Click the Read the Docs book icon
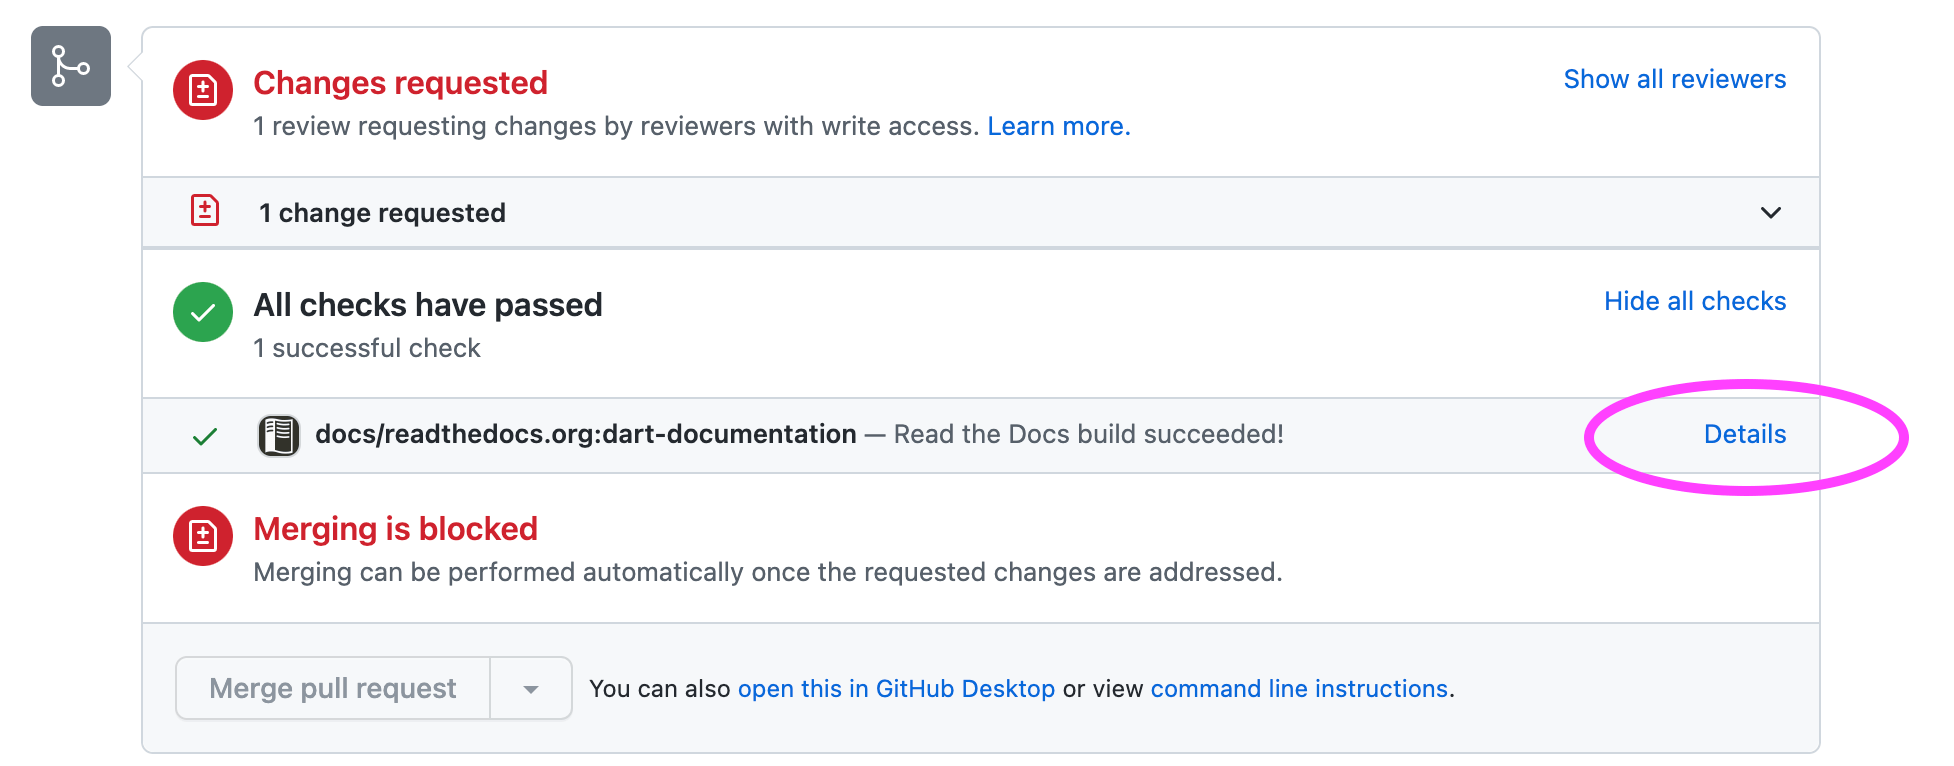 click(279, 436)
